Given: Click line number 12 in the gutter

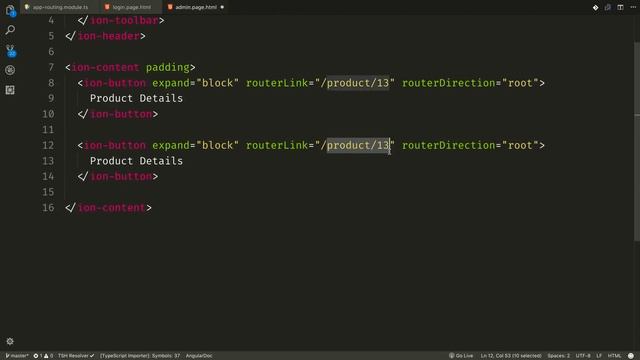Looking at the screenshot, I should coord(48,145).
